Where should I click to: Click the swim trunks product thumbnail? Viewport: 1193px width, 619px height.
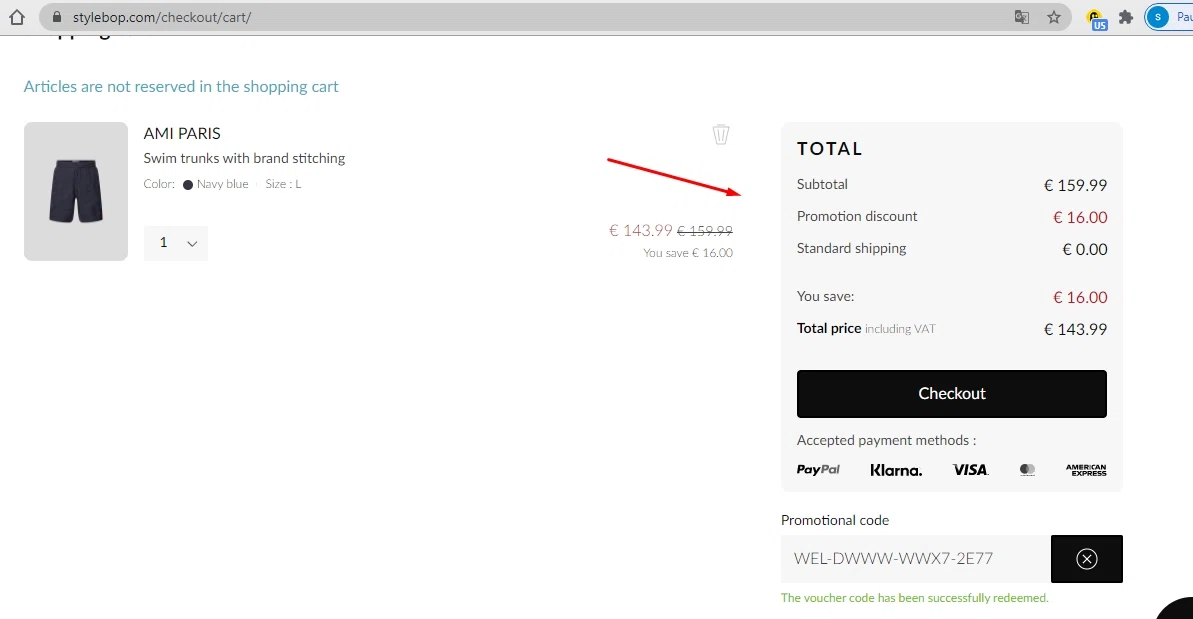pos(76,192)
